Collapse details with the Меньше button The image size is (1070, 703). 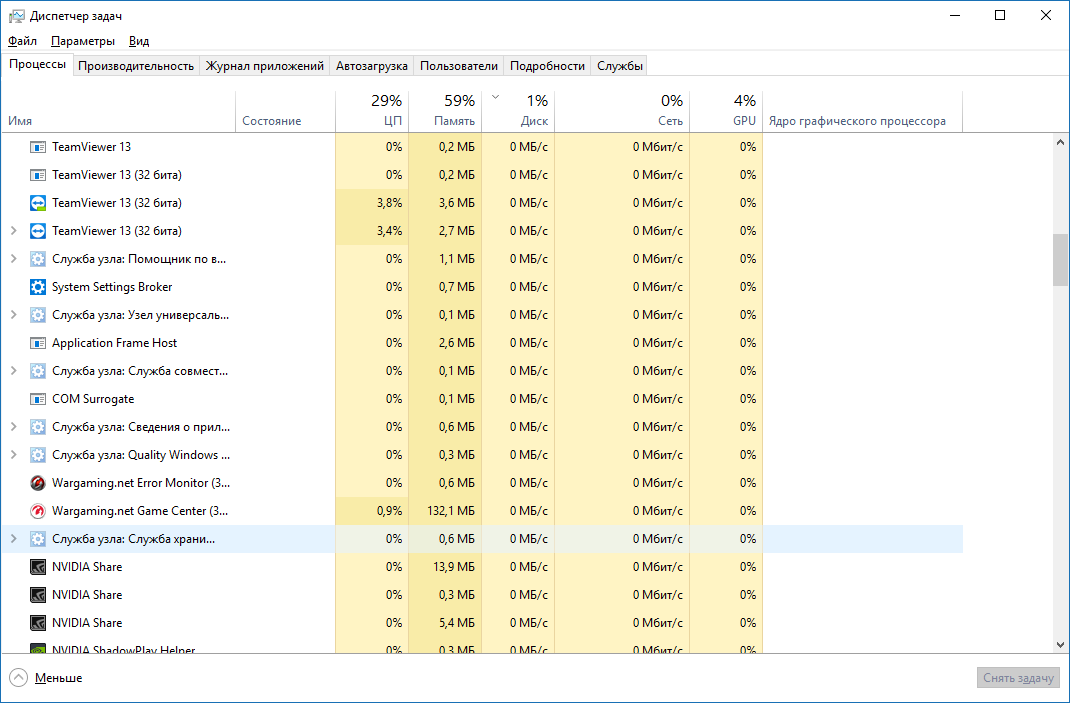tap(46, 678)
